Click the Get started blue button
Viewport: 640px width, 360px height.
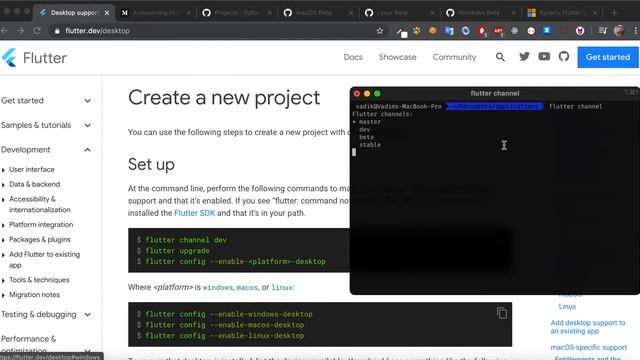click(608, 57)
